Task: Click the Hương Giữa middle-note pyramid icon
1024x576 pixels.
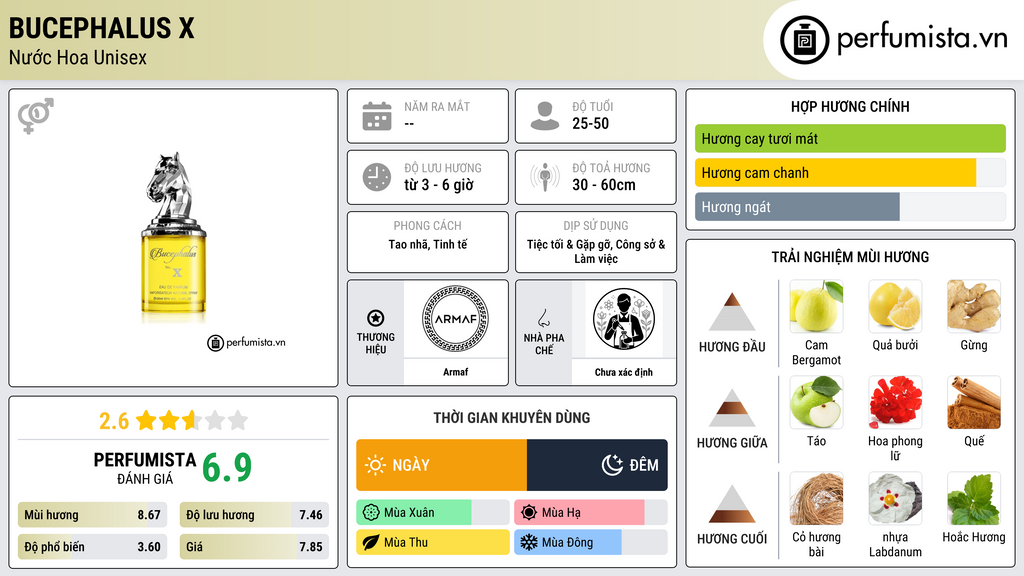Action: tap(732, 408)
